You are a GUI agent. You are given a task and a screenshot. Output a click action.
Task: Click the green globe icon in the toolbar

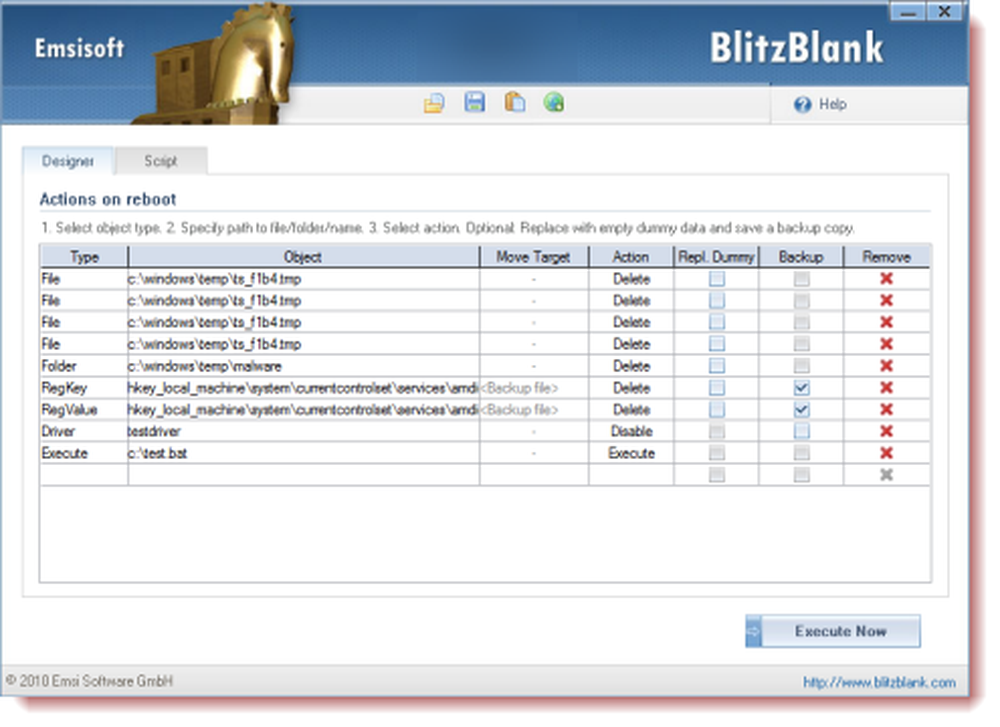[x=554, y=102]
